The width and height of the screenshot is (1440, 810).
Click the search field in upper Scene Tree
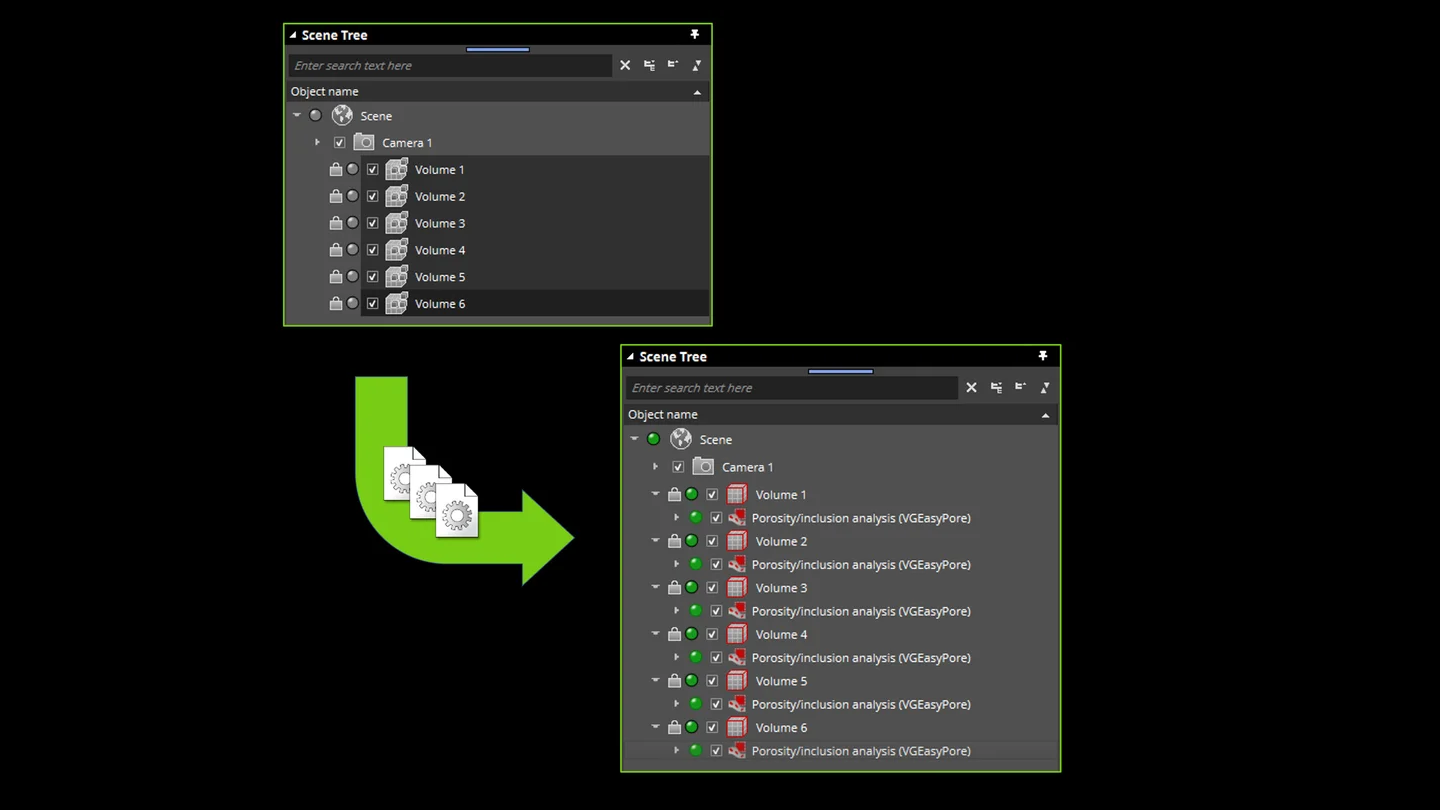(450, 65)
